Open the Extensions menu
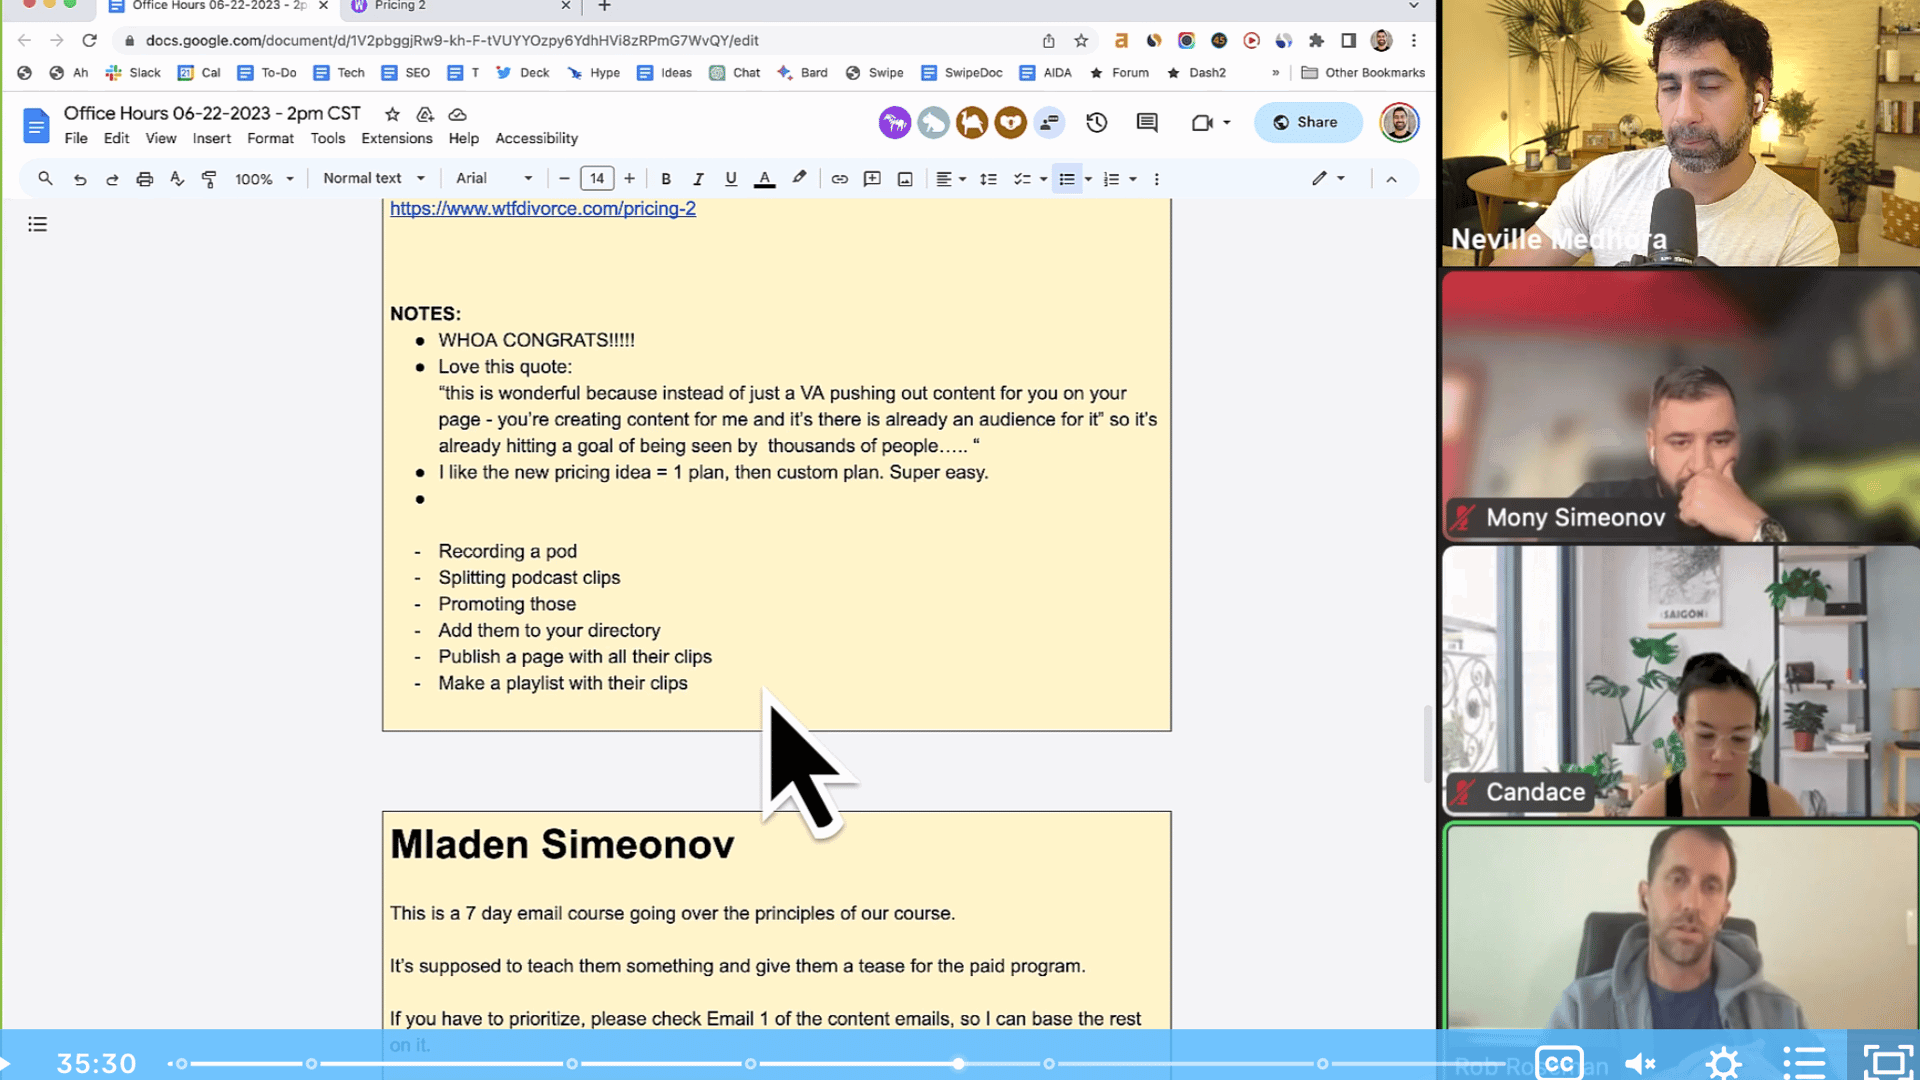1920x1080 pixels. (x=396, y=138)
